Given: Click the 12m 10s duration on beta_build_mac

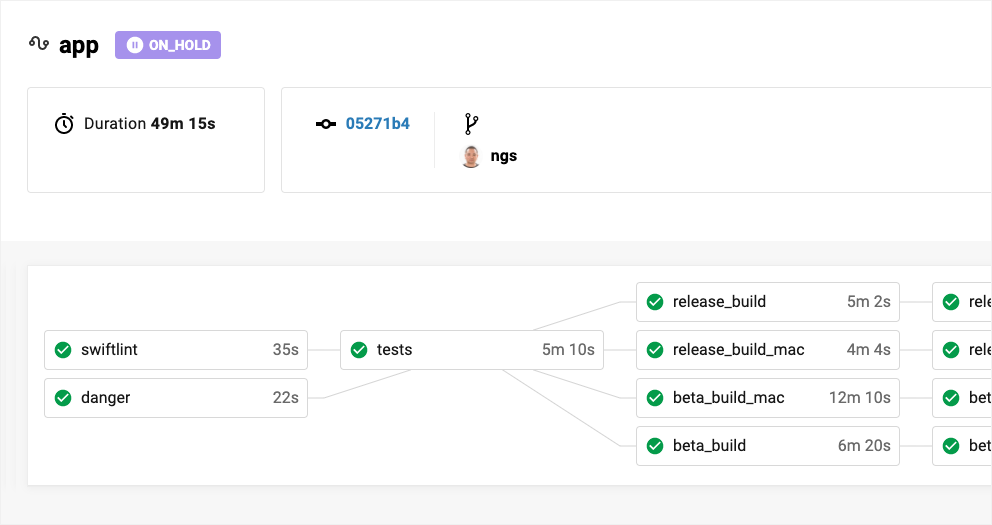Looking at the screenshot, I should pos(859,398).
